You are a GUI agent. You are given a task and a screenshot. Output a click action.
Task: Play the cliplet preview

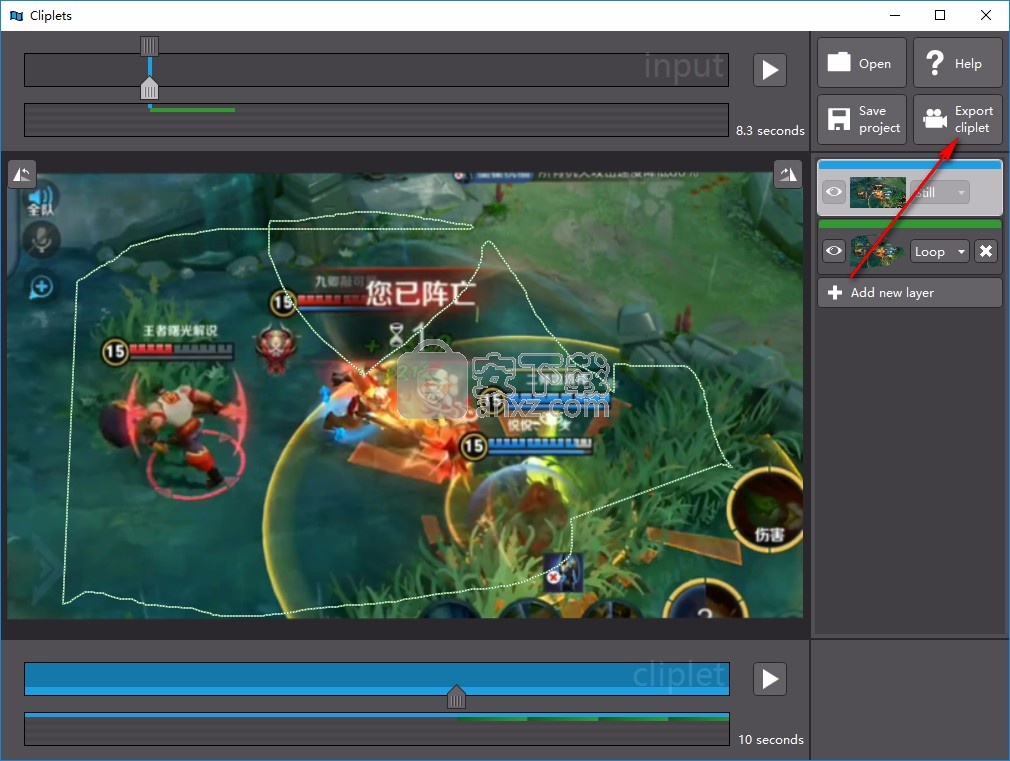click(x=770, y=679)
